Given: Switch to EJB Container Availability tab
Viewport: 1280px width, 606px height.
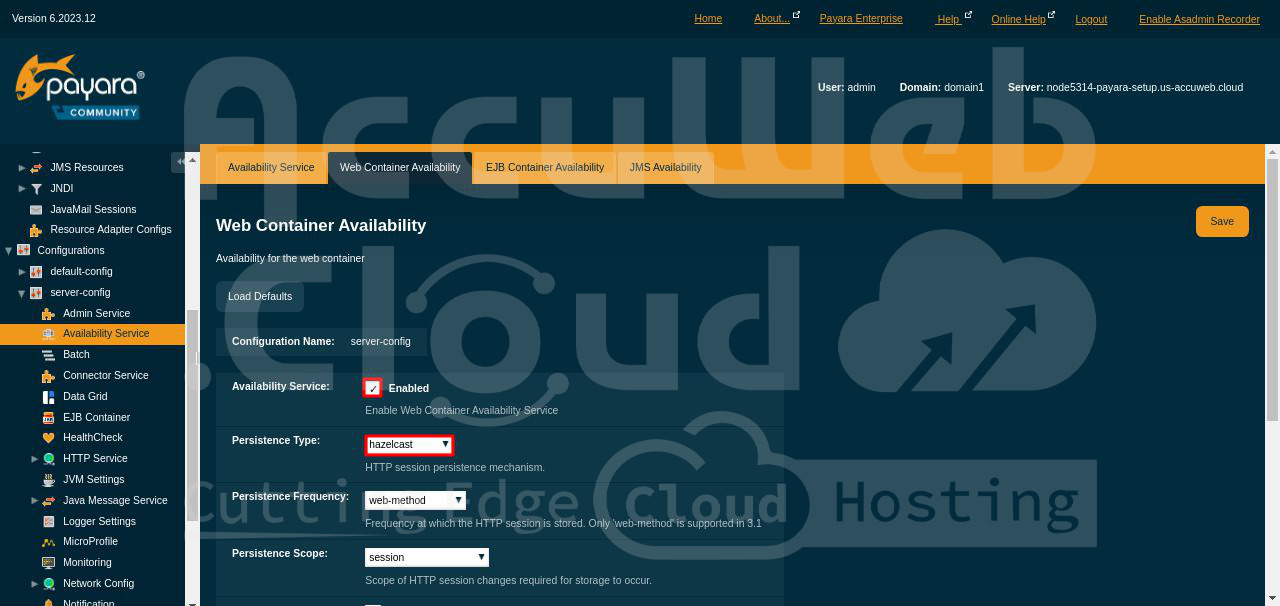Looking at the screenshot, I should [545, 167].
